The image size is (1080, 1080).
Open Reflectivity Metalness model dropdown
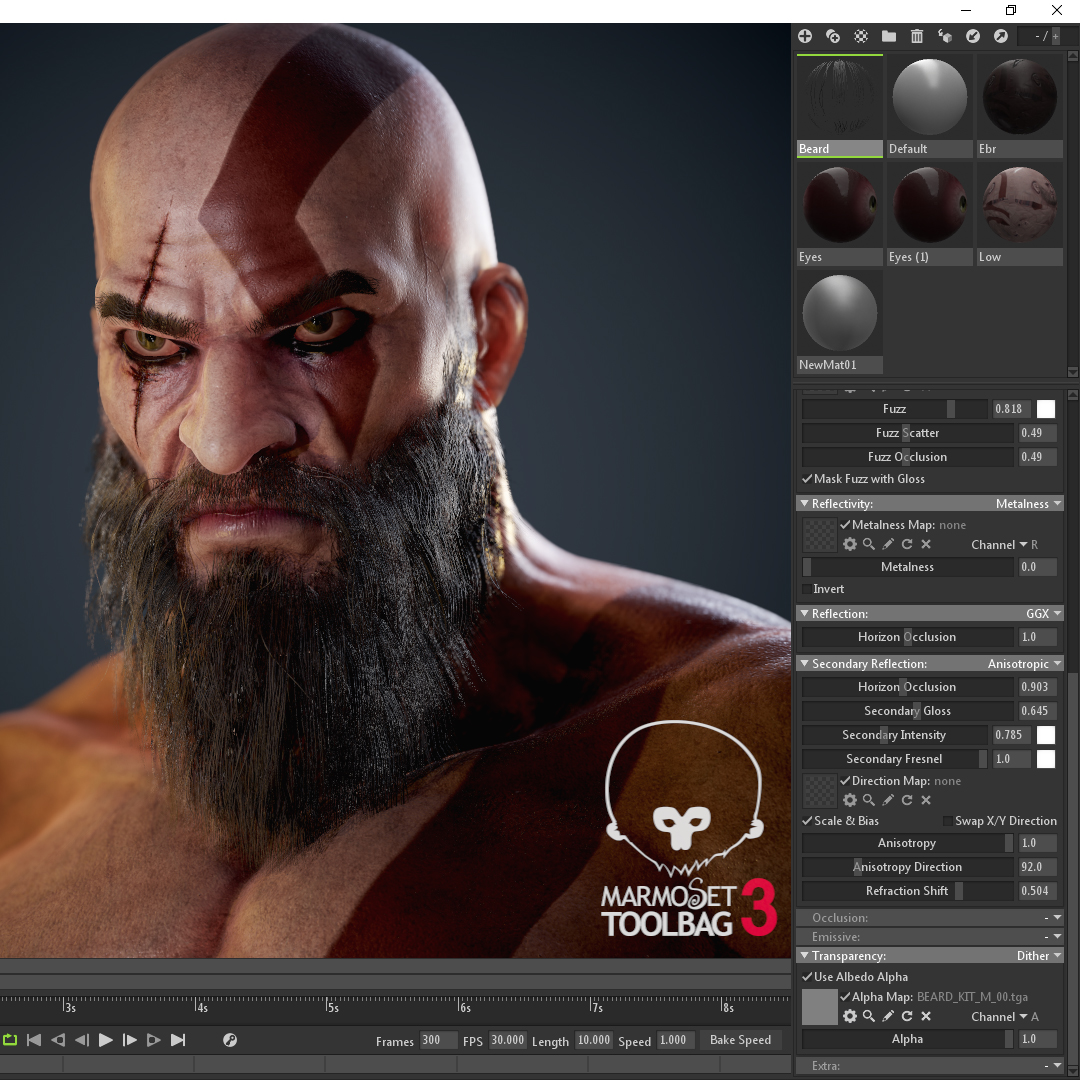click(x=1028, y=503)
